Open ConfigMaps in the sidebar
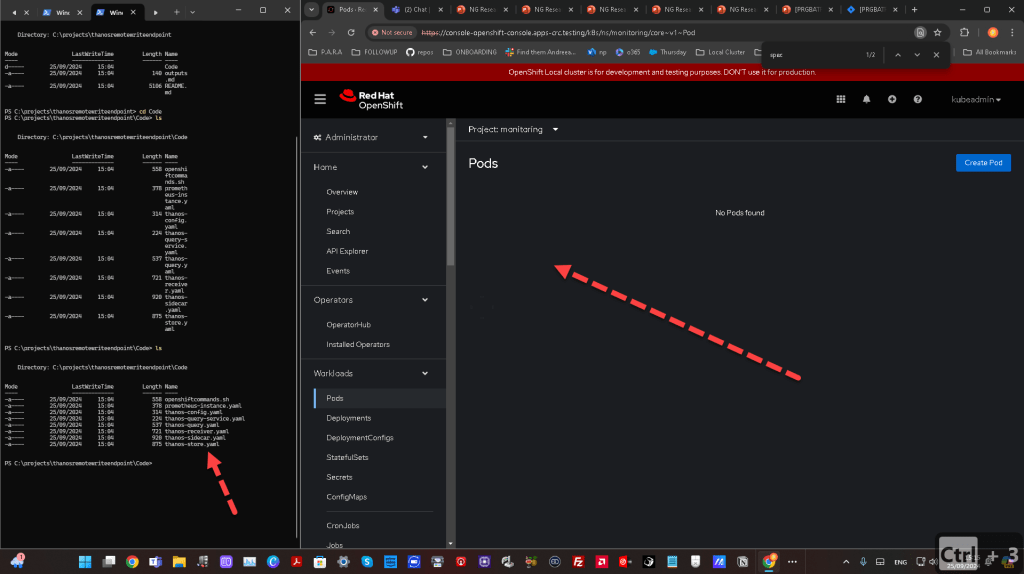The height and width of the screenshot is (574, 1024). point(347,497)
